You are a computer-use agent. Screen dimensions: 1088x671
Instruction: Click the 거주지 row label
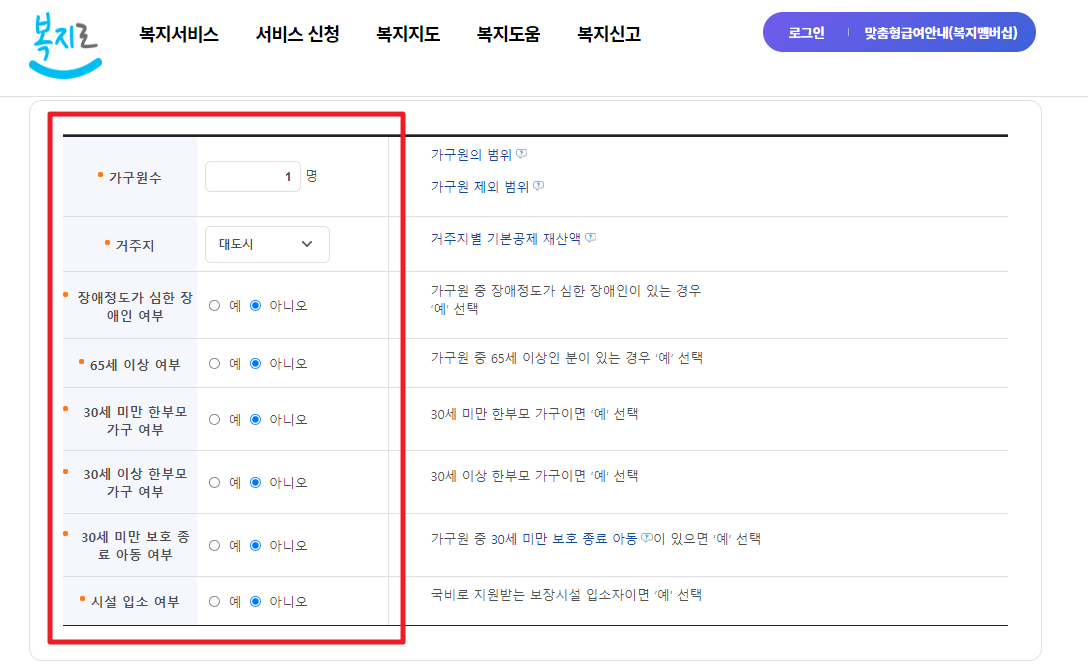point(135,245)
